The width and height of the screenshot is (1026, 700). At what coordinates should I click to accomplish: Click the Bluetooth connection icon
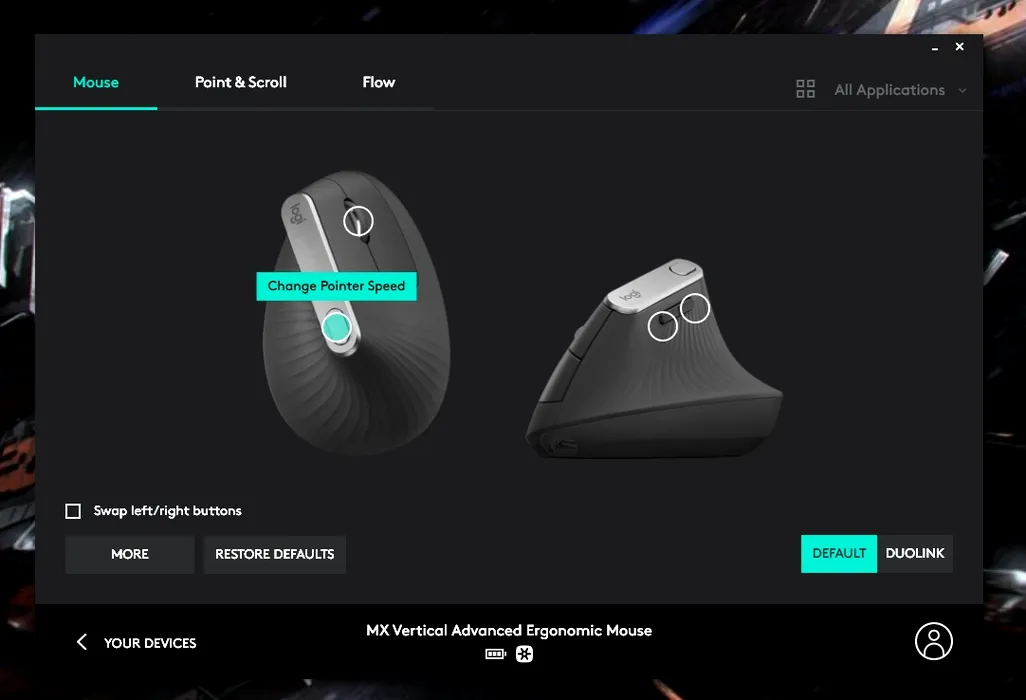pyautogui.click(x=524, y=654)
